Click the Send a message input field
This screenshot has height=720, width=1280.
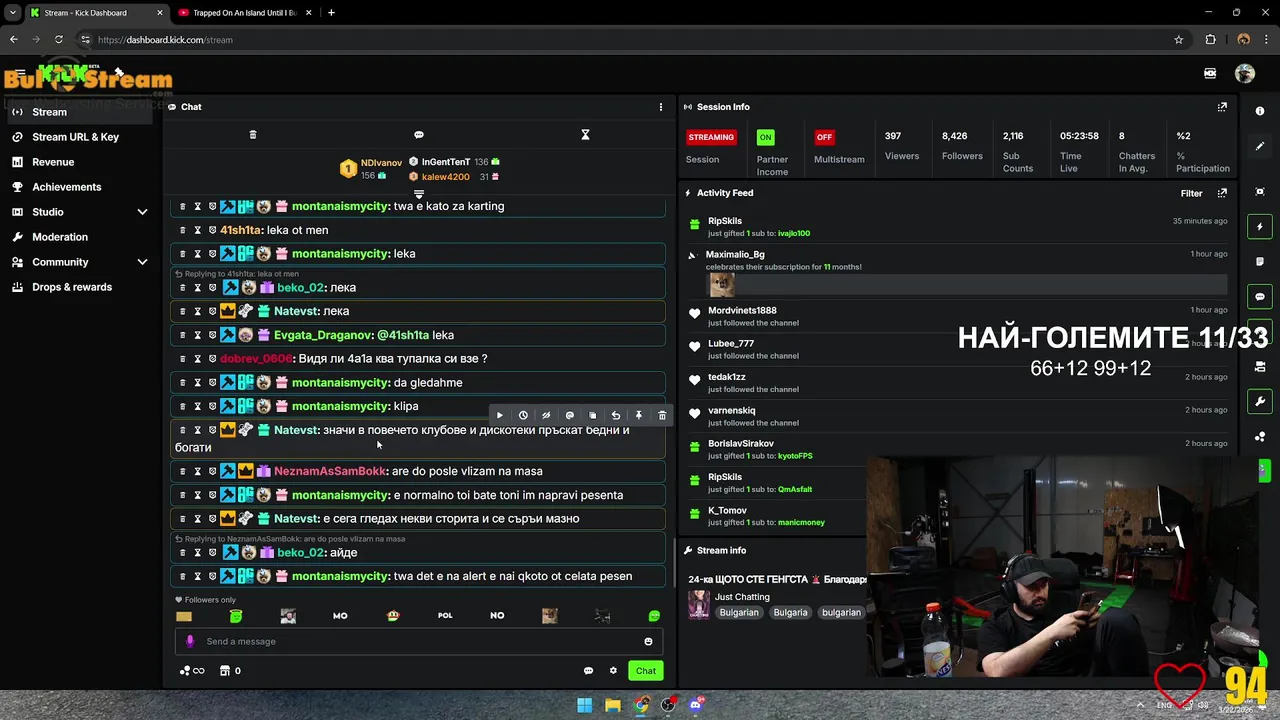click(x=418, y=641)
